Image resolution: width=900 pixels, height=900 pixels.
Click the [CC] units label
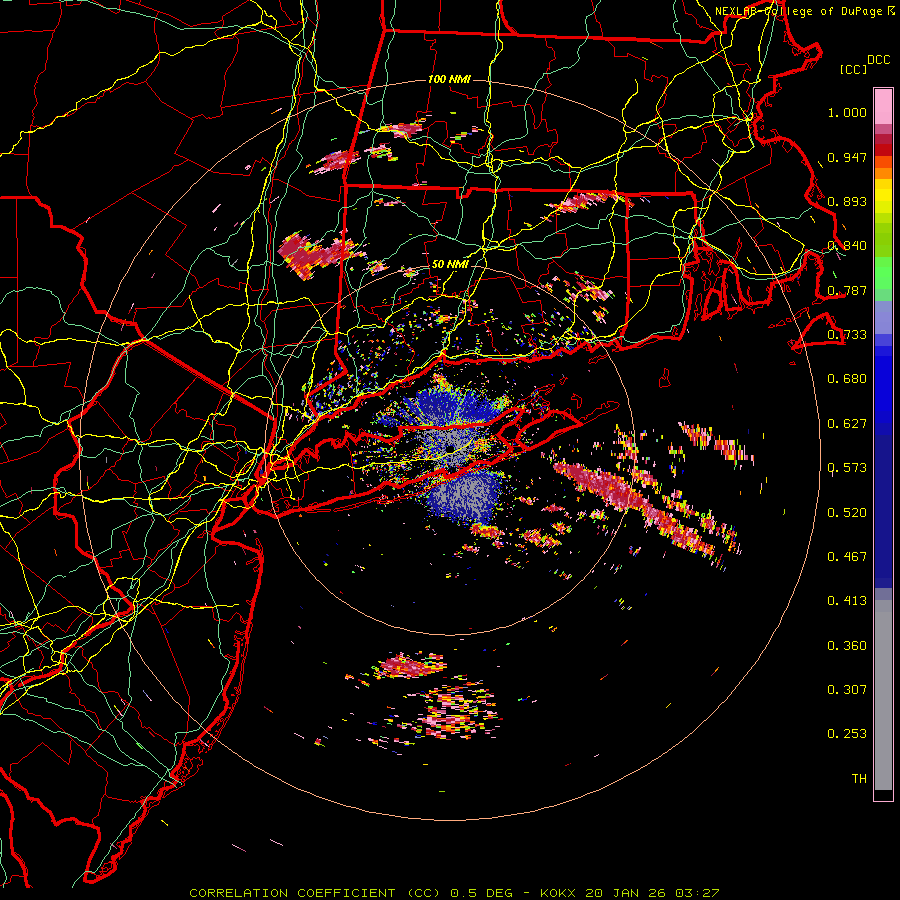point(854,69)
